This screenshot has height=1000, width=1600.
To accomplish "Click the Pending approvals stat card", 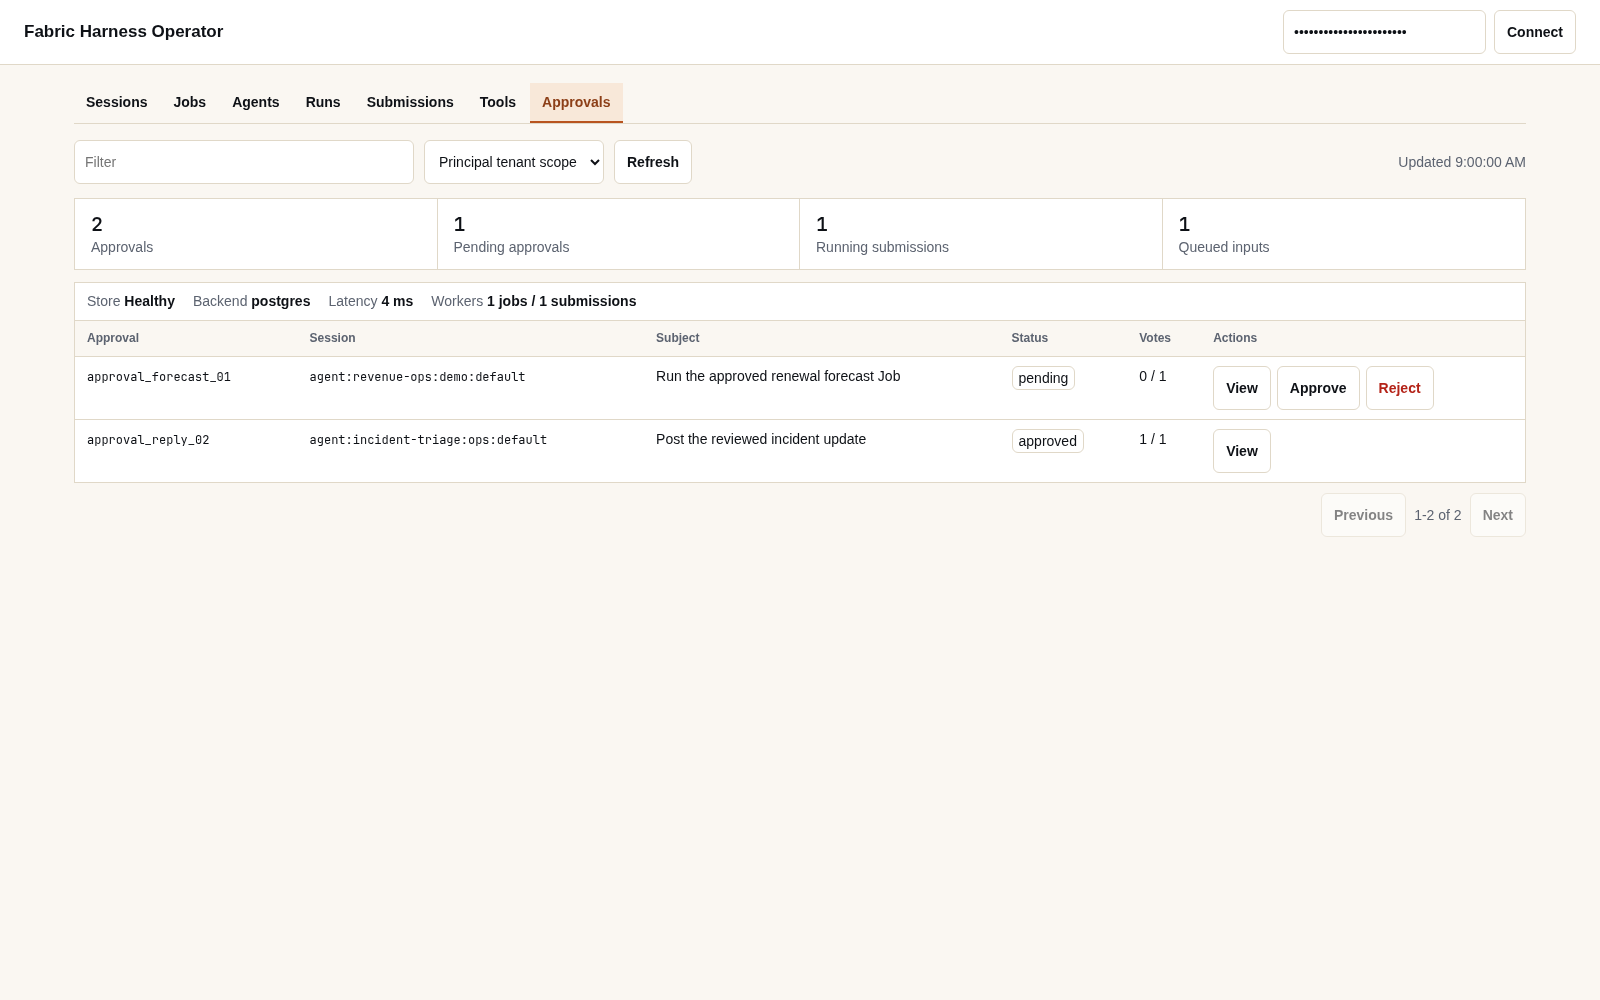I will point(618,234).
